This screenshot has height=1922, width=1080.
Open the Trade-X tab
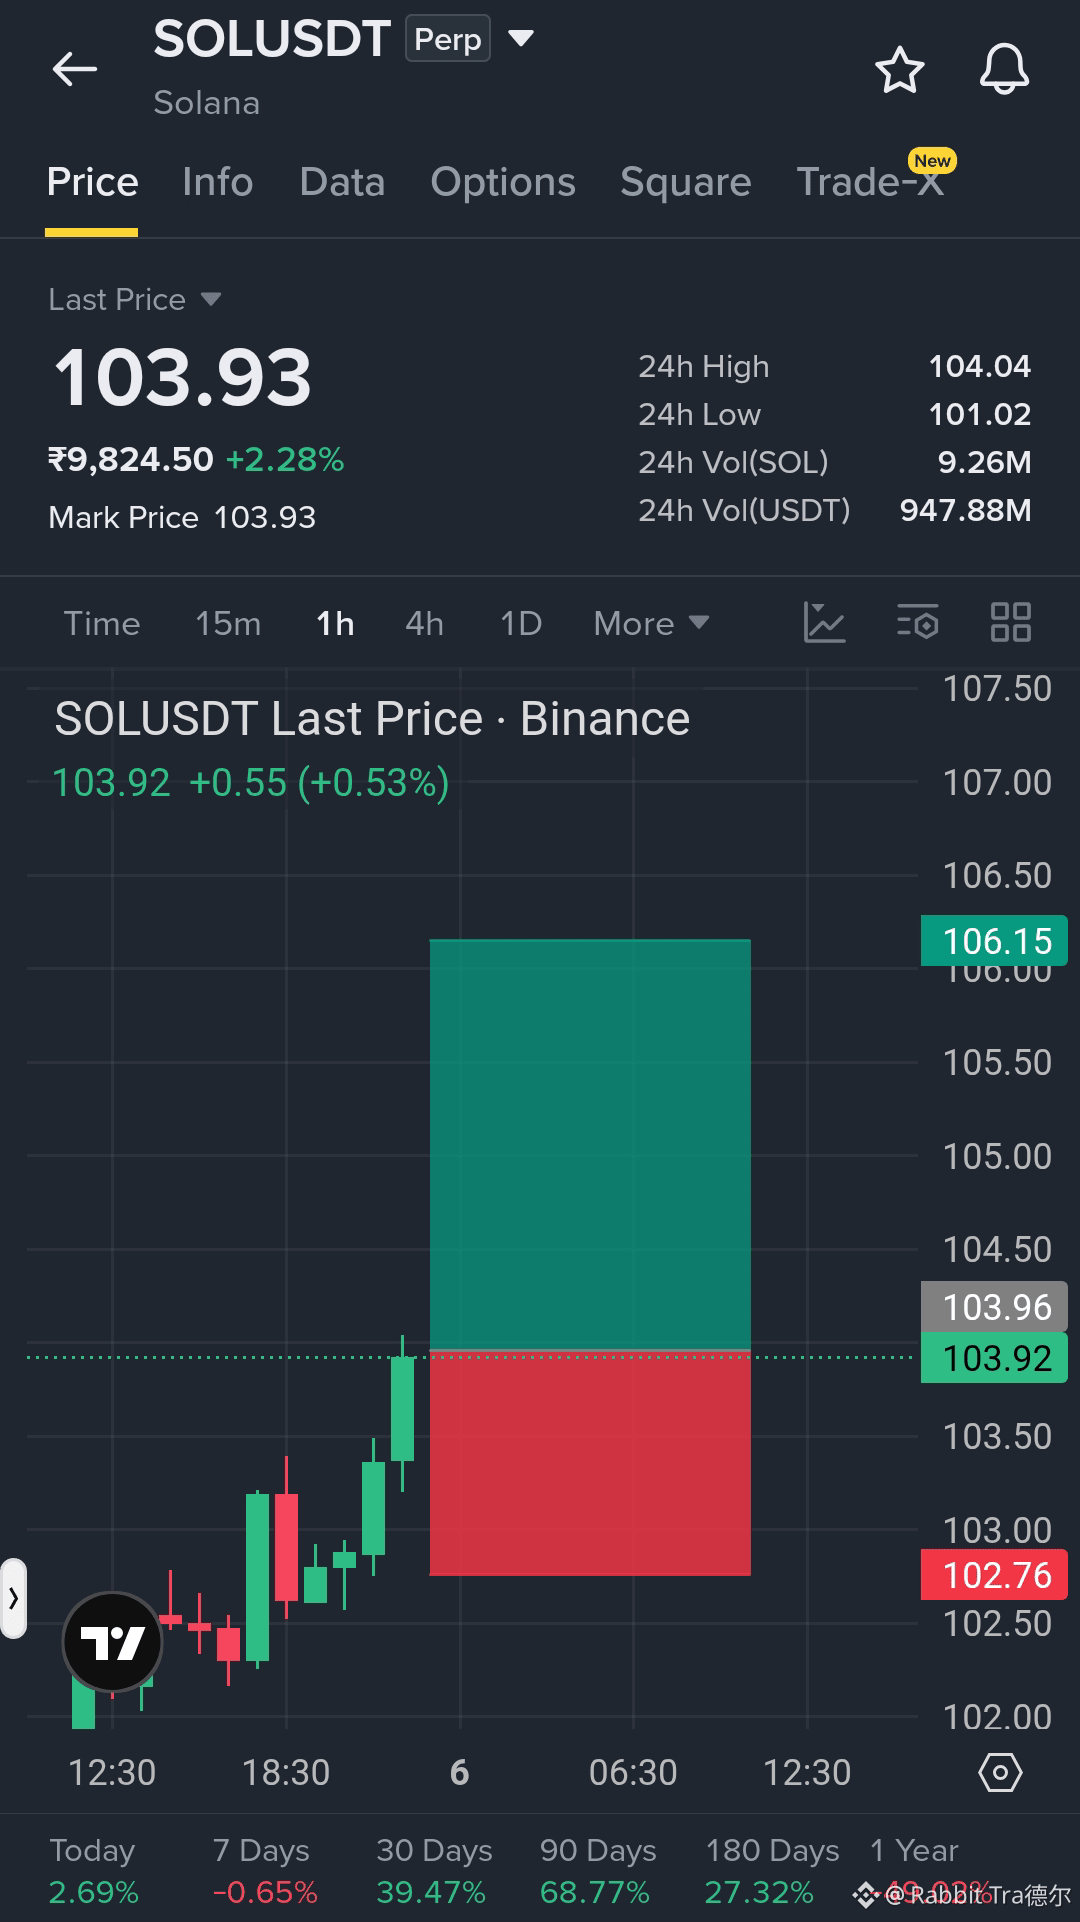[x=870, y=182]
